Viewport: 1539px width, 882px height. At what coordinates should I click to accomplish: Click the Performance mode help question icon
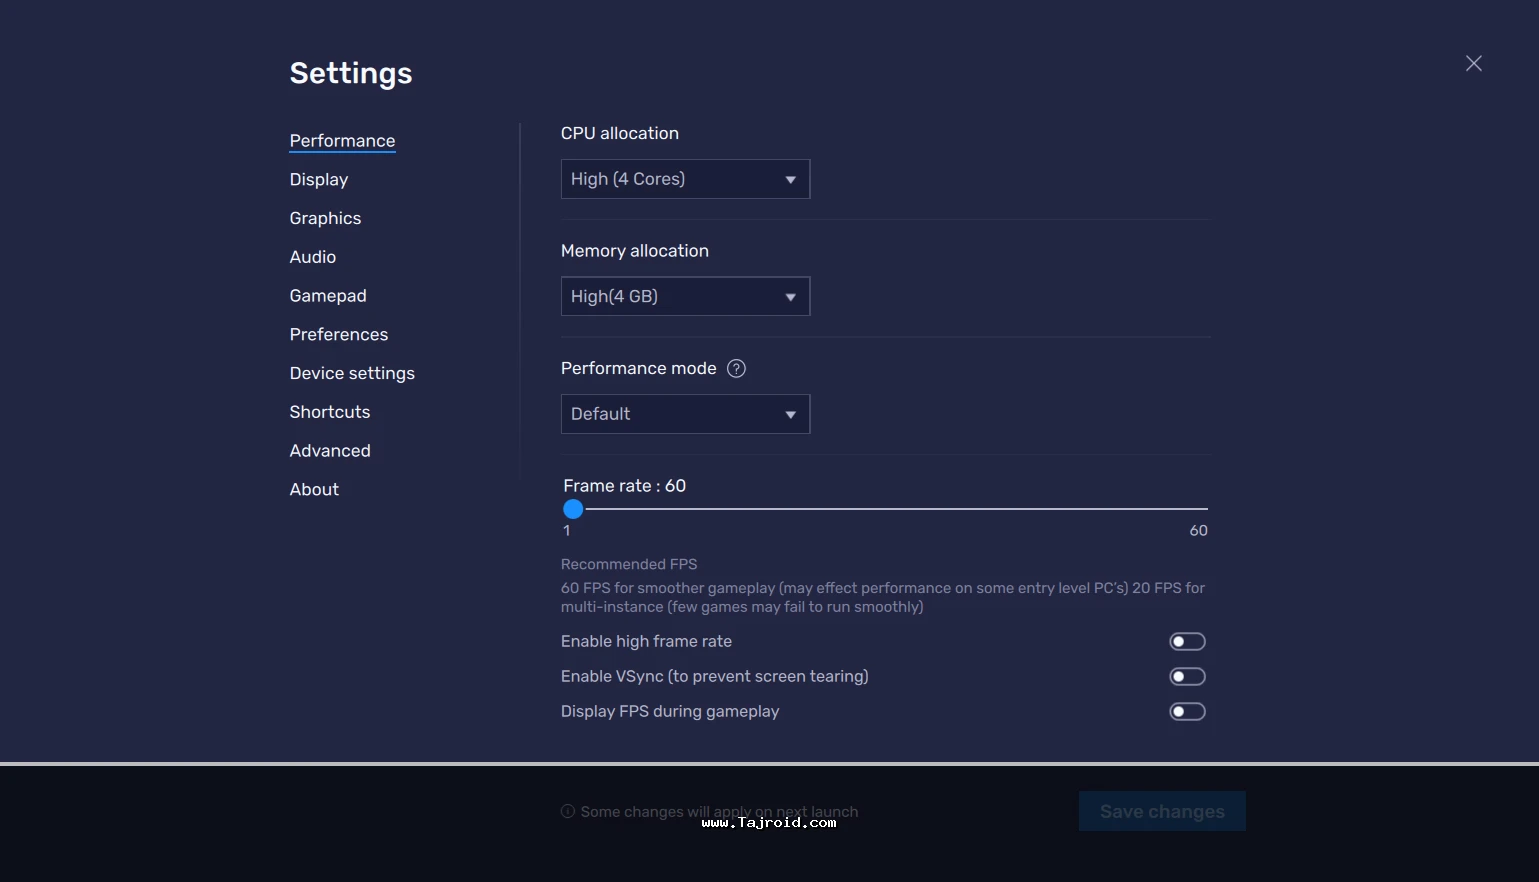coord(736,369)
